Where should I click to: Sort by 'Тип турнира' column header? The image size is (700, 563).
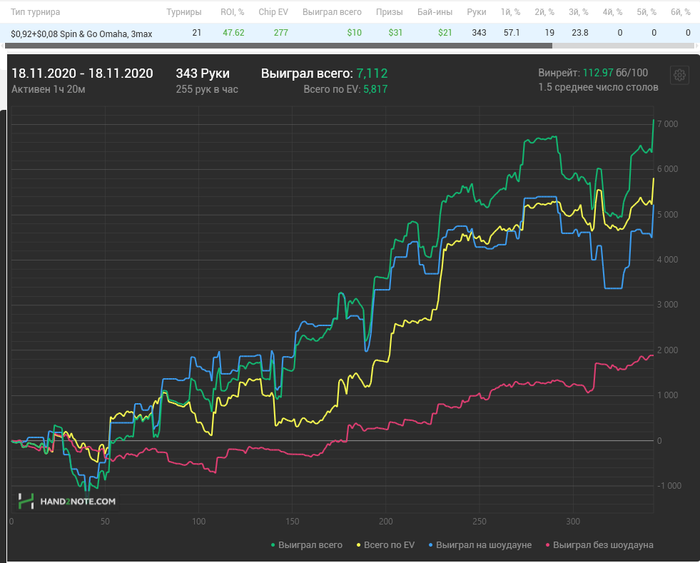pyautogui.click(x=36, y=12)
